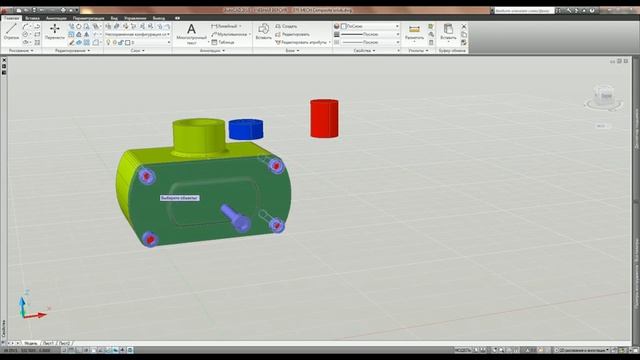The image size is (640, 360).
Task: Open the Свойства vertical palette label
Action: pyautogui.click(x=4, y=329)
